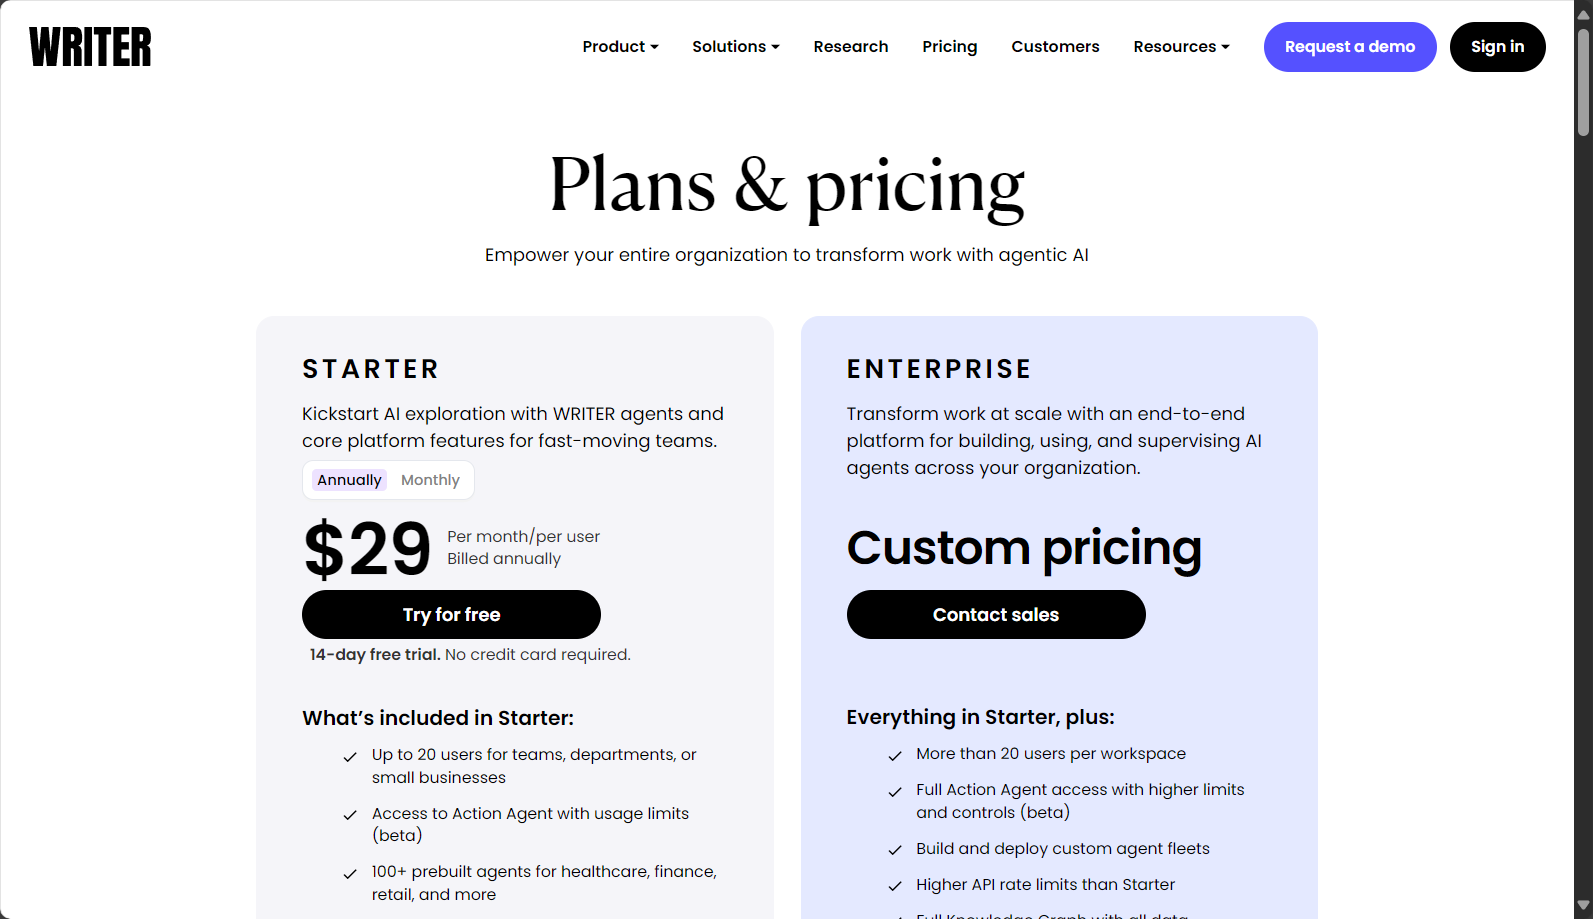Click checkmark beside '100+ prebuilt agents'
Screen dimensions: 1593x919
pyautogui.click(x=350, y=874)
